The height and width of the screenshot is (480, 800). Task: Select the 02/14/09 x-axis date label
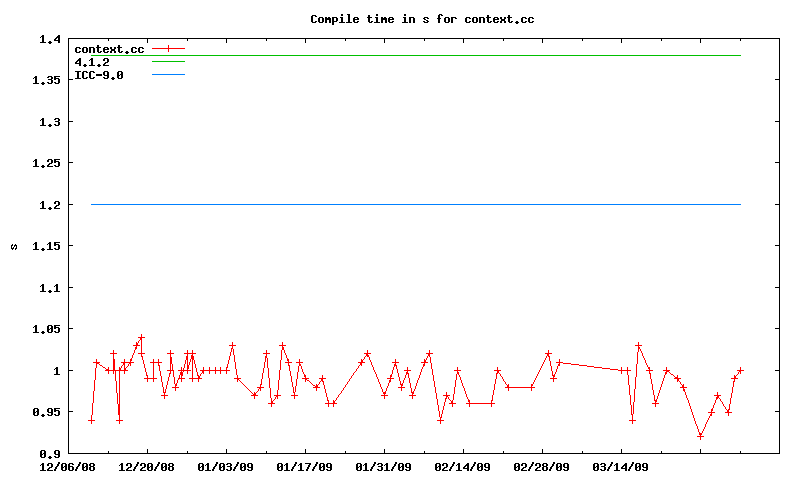click(463, 466)
